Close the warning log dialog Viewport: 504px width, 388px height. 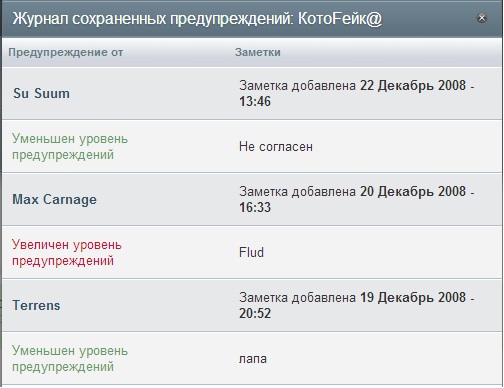pyautogui.click(x=482, y=18)
